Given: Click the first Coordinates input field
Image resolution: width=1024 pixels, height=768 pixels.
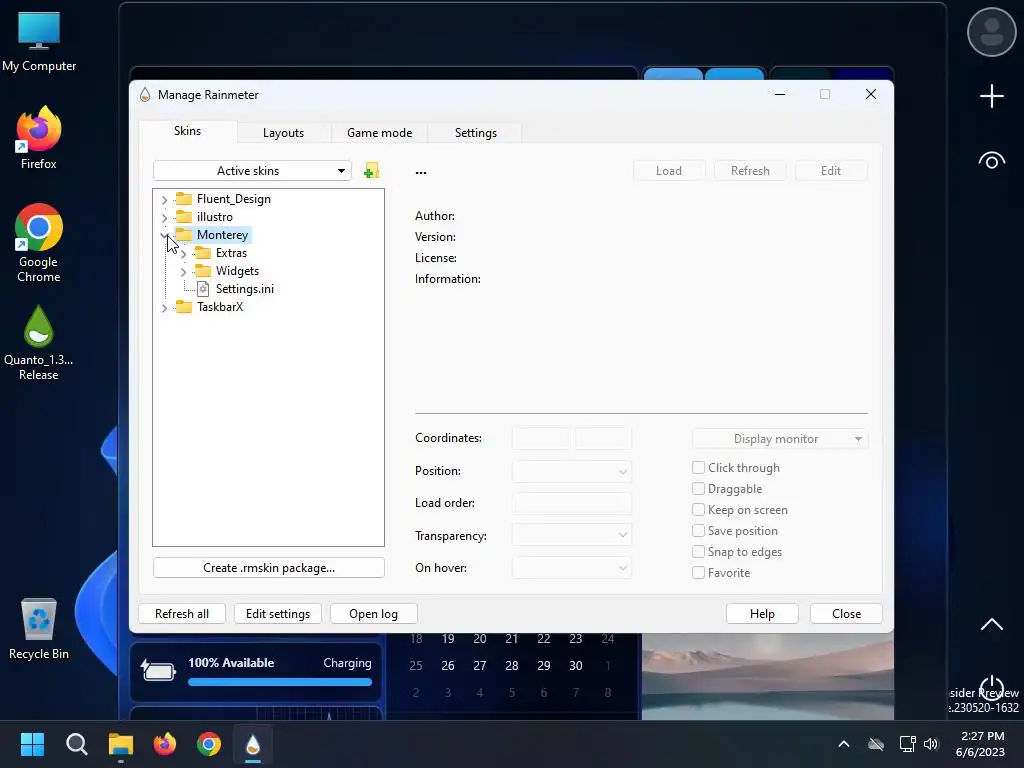Looking at the screenshot, I should point(541,438).
